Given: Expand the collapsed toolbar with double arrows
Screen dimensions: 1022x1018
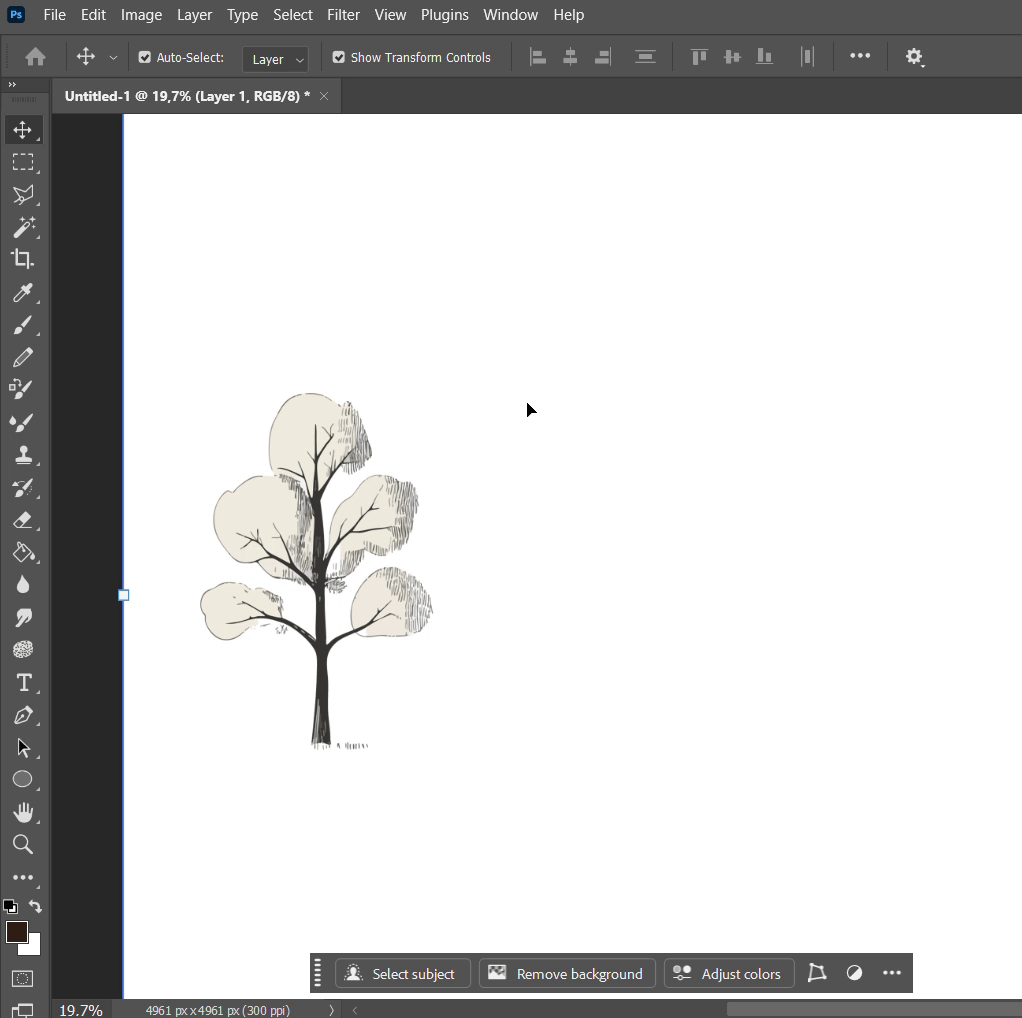Looking at the screenshot, I should tap(12, 85).
